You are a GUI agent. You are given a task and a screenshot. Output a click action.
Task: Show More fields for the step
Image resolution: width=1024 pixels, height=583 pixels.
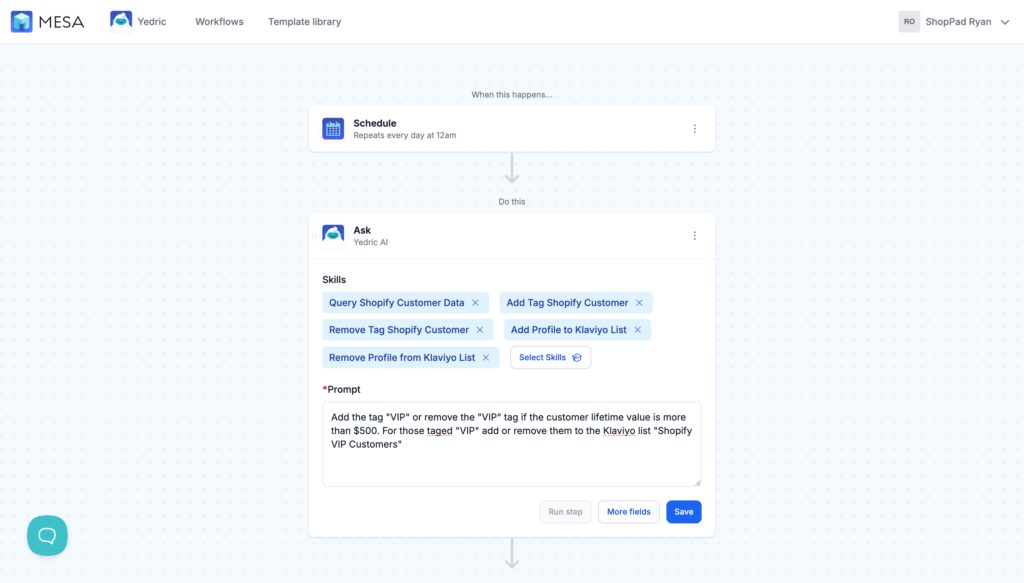tap(628, 512)
